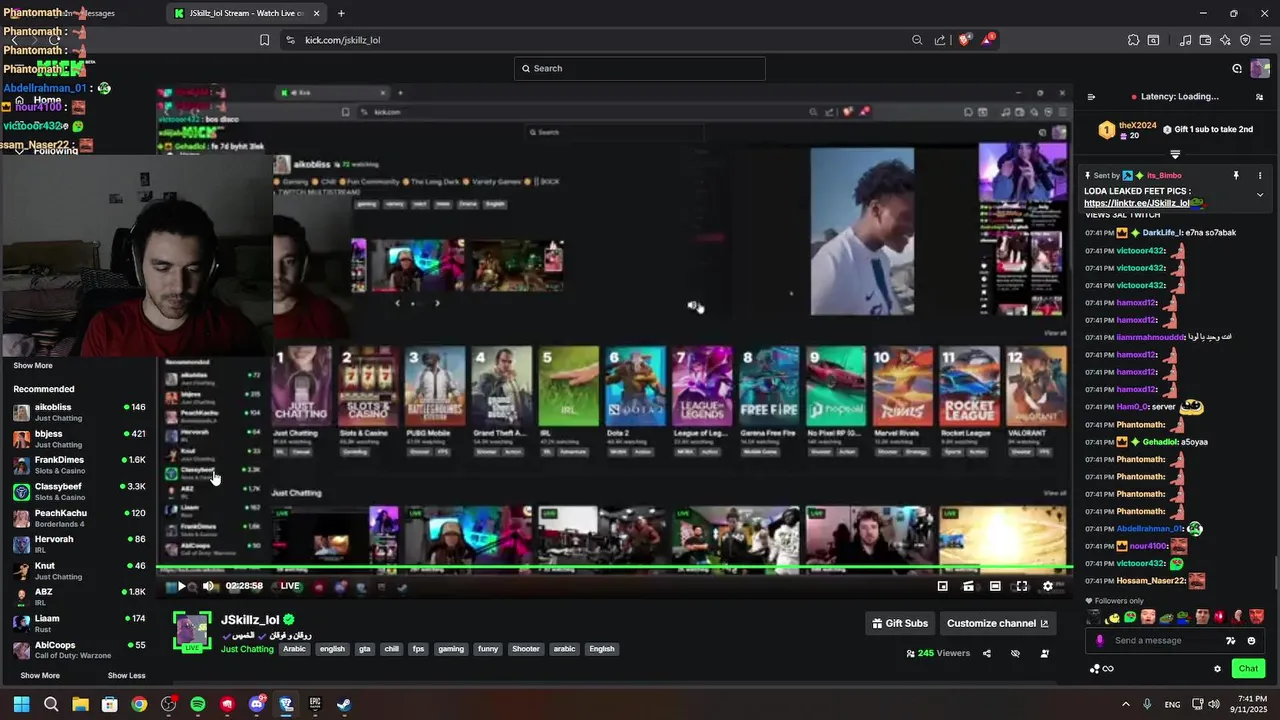Bookmark this page icon
Viewport: 1280px width, 720px height.
(264, 40)
